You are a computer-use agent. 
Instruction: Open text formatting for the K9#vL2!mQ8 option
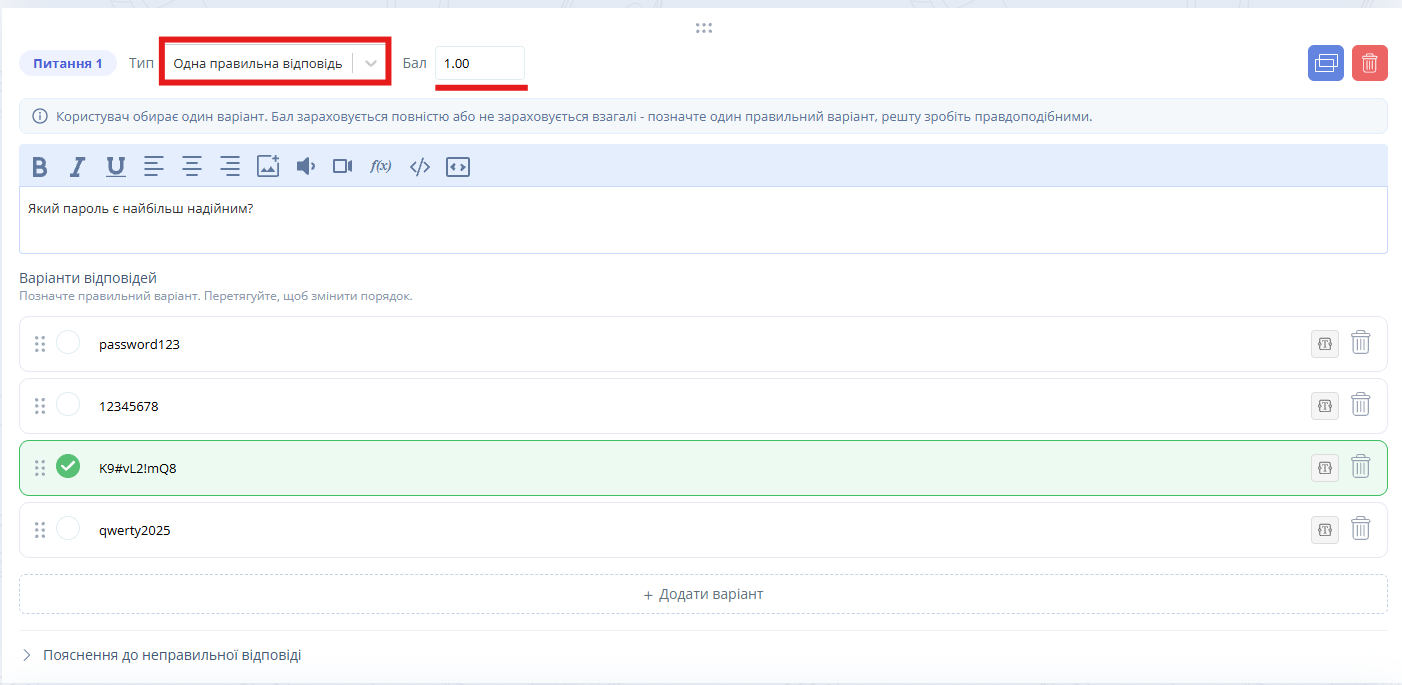click(1325, 468)
